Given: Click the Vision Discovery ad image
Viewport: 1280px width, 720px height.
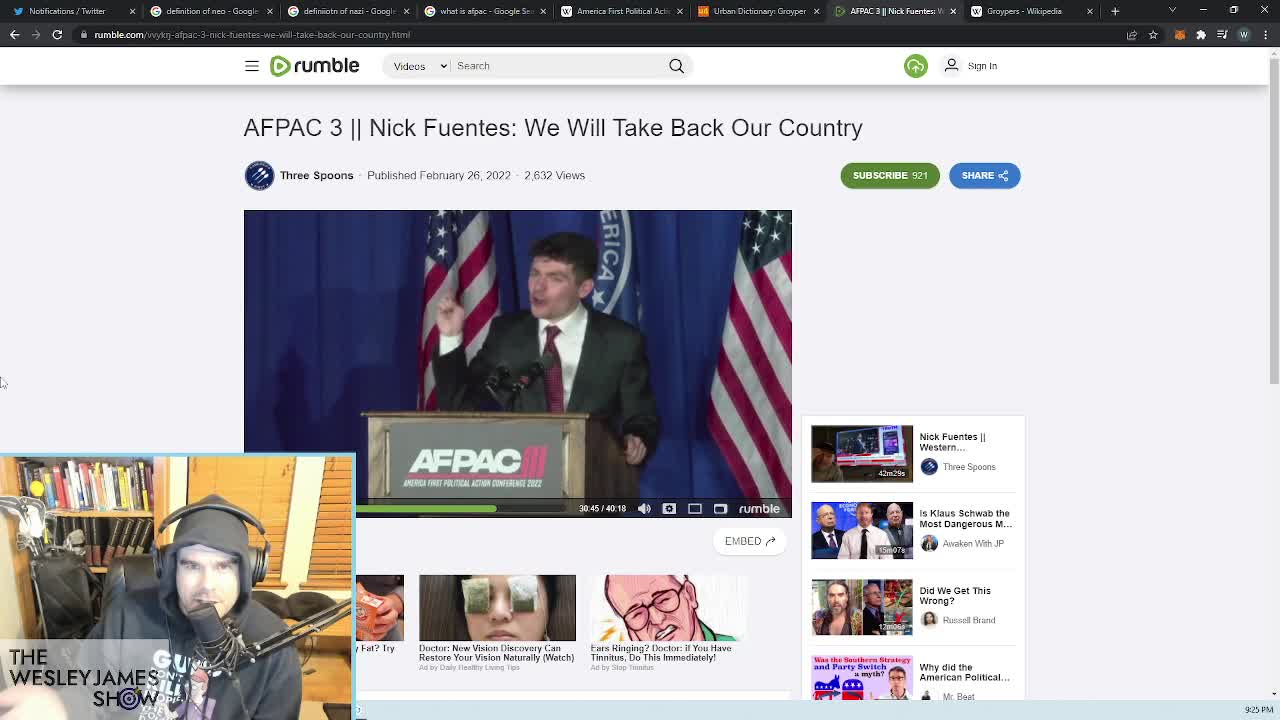Looking at the screenshot, I should pyautogui.click(x=497, y=608).
